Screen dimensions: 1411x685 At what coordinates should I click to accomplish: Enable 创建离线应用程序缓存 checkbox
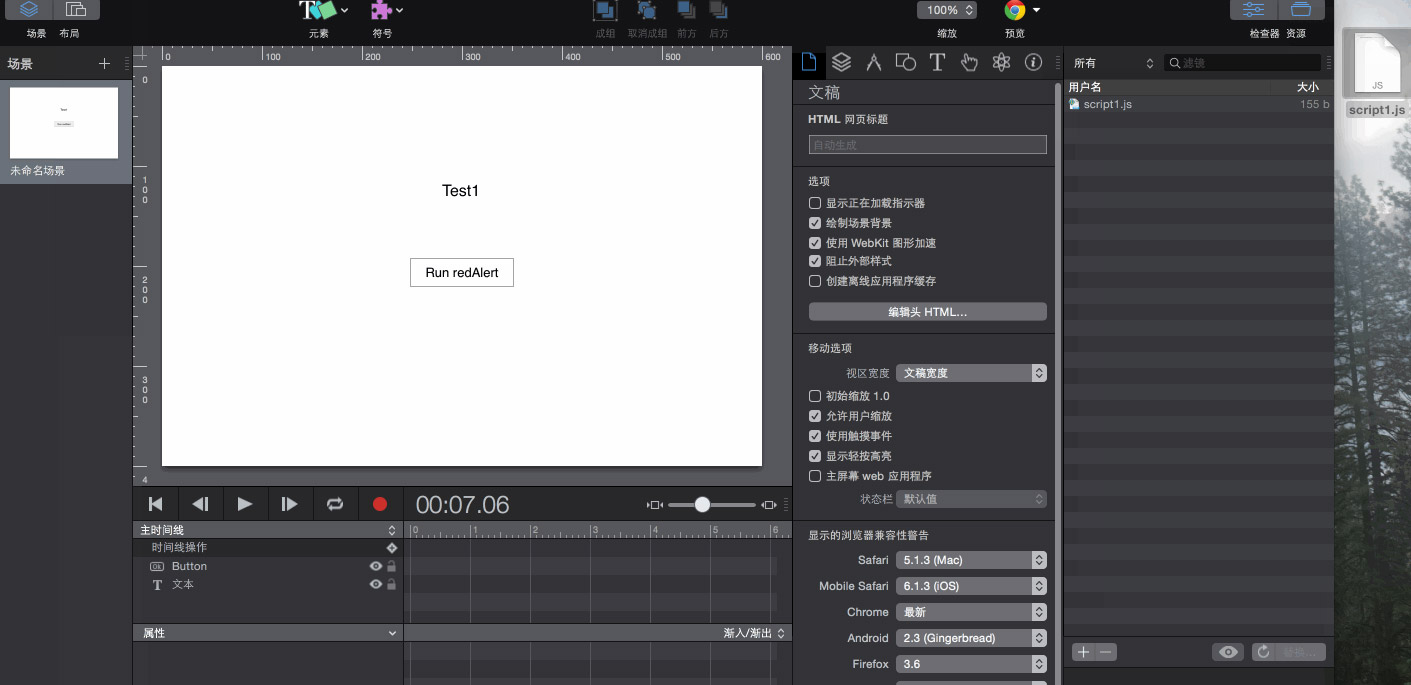815,281
